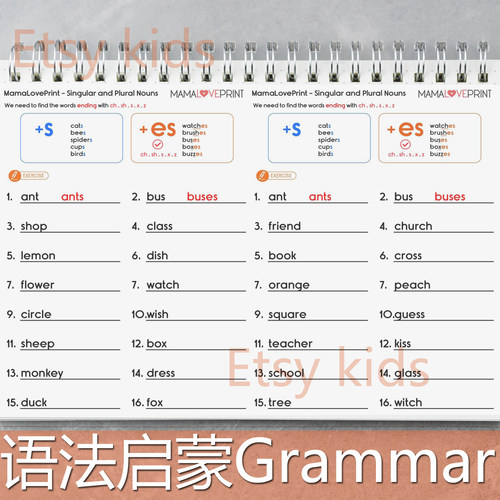The height and width of the screenshot is (500, 500).
Task: Click the Chinese title '语法启蒙' in the banner
Action: pyautogui.click(x=117, y=463)
